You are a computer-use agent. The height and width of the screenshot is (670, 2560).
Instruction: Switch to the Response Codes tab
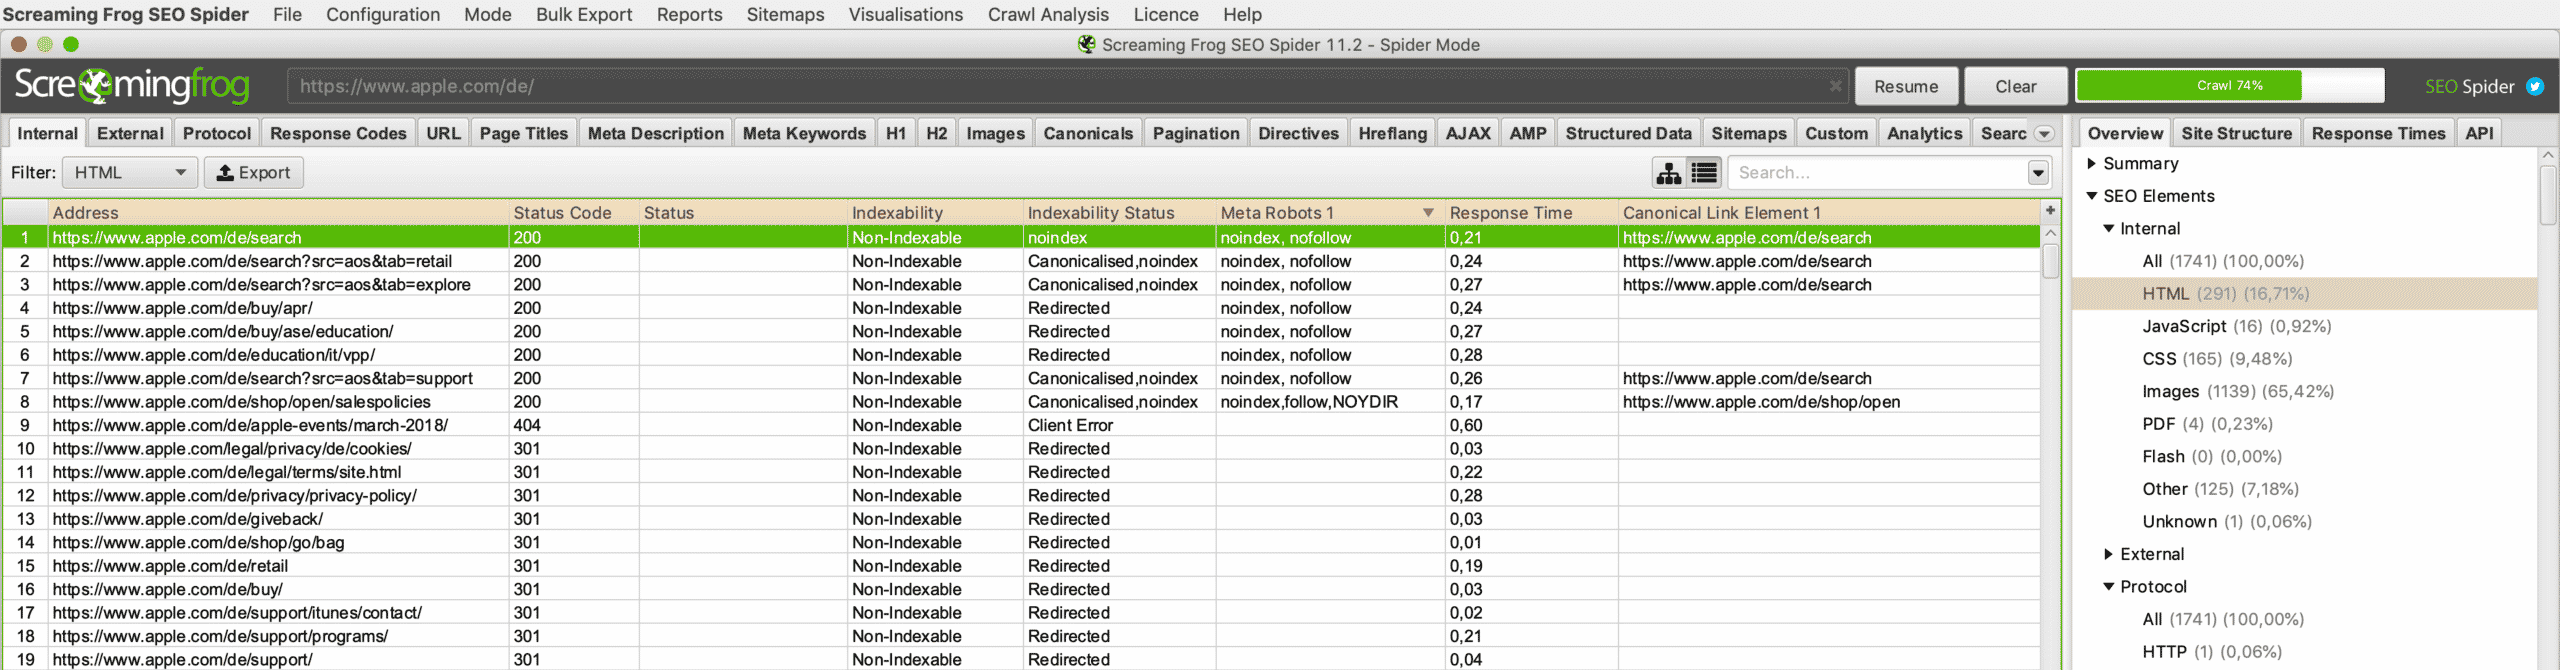338,134
